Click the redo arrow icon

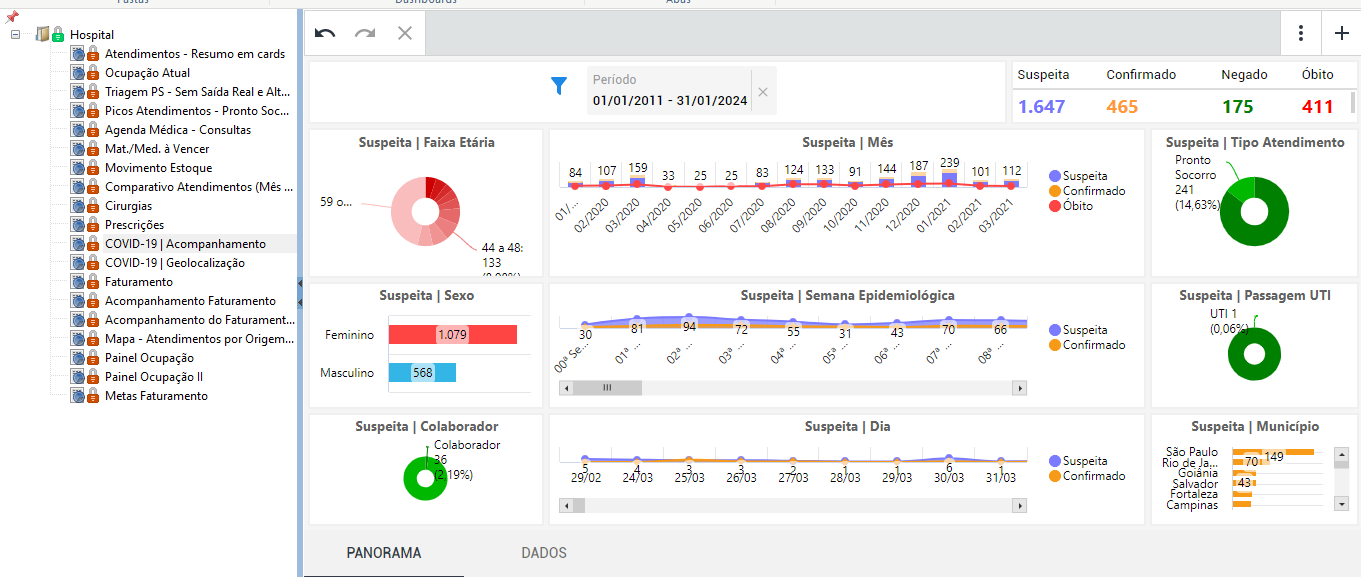[x=365, y=33]
